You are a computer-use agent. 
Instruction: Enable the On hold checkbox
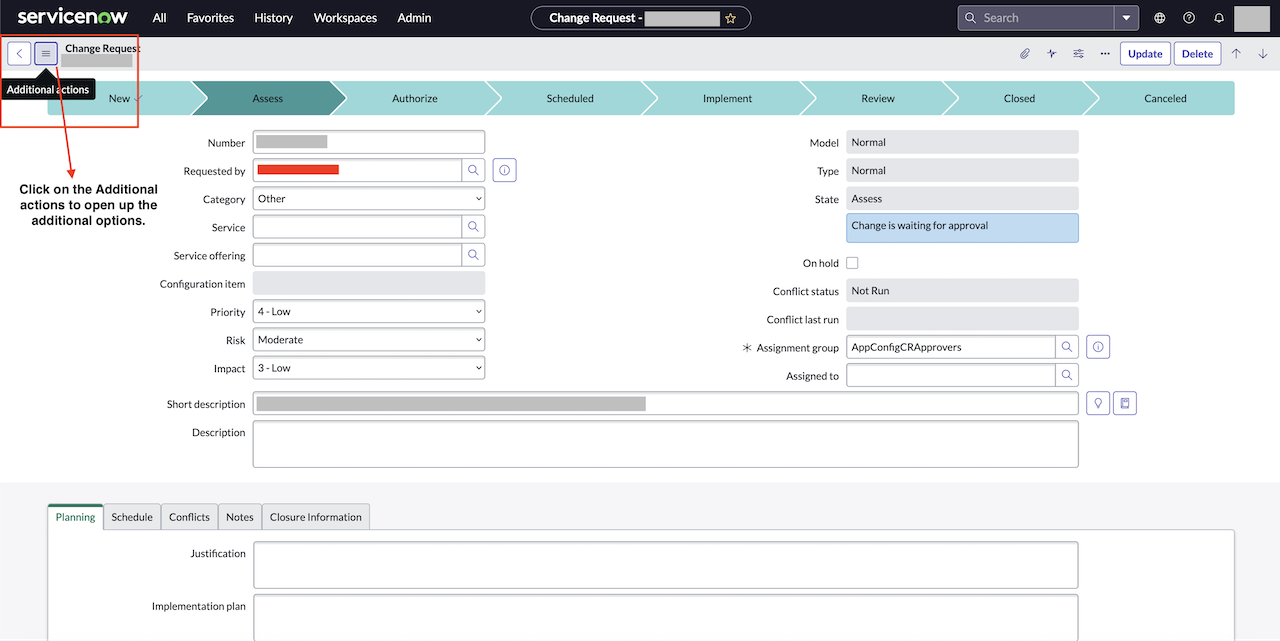click(852, 262)
